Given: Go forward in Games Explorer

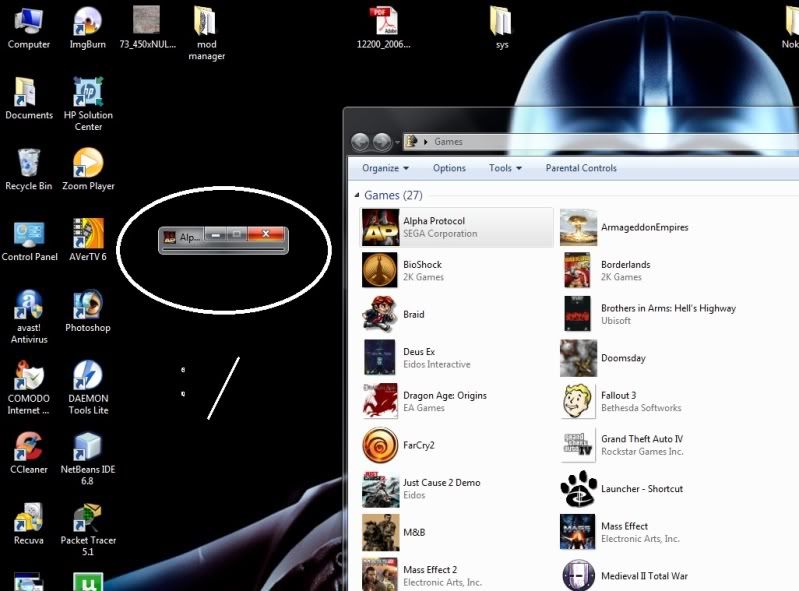Looking at the screenshot, I should pos(382,142).
